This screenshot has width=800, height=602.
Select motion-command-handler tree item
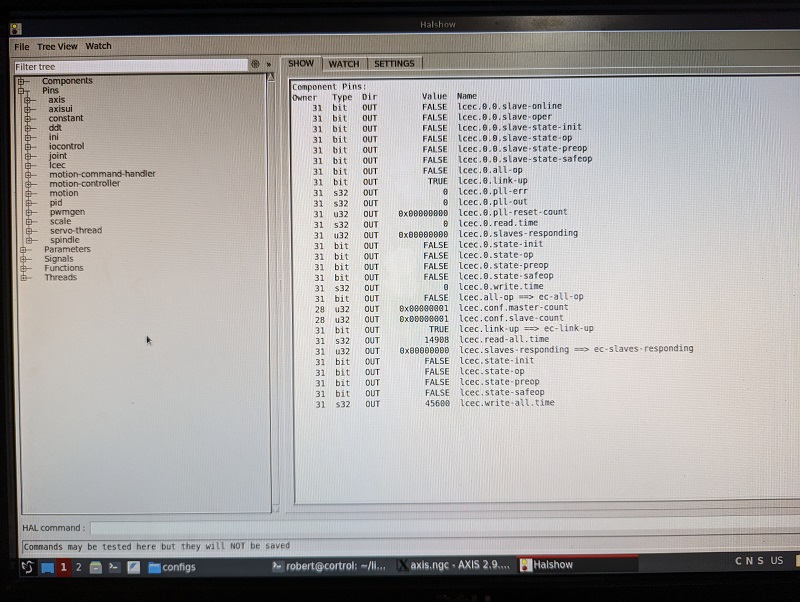pos(102,174)
